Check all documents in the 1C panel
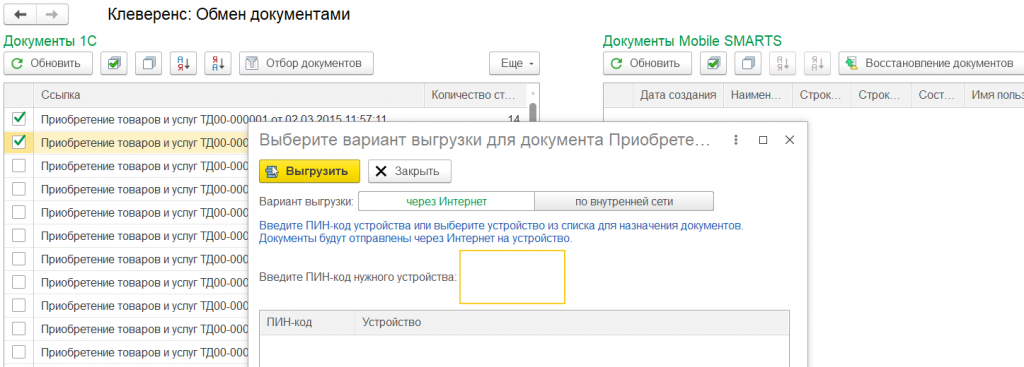The width and height of the screenshot is (1024, 367). (x=114, y=63)
